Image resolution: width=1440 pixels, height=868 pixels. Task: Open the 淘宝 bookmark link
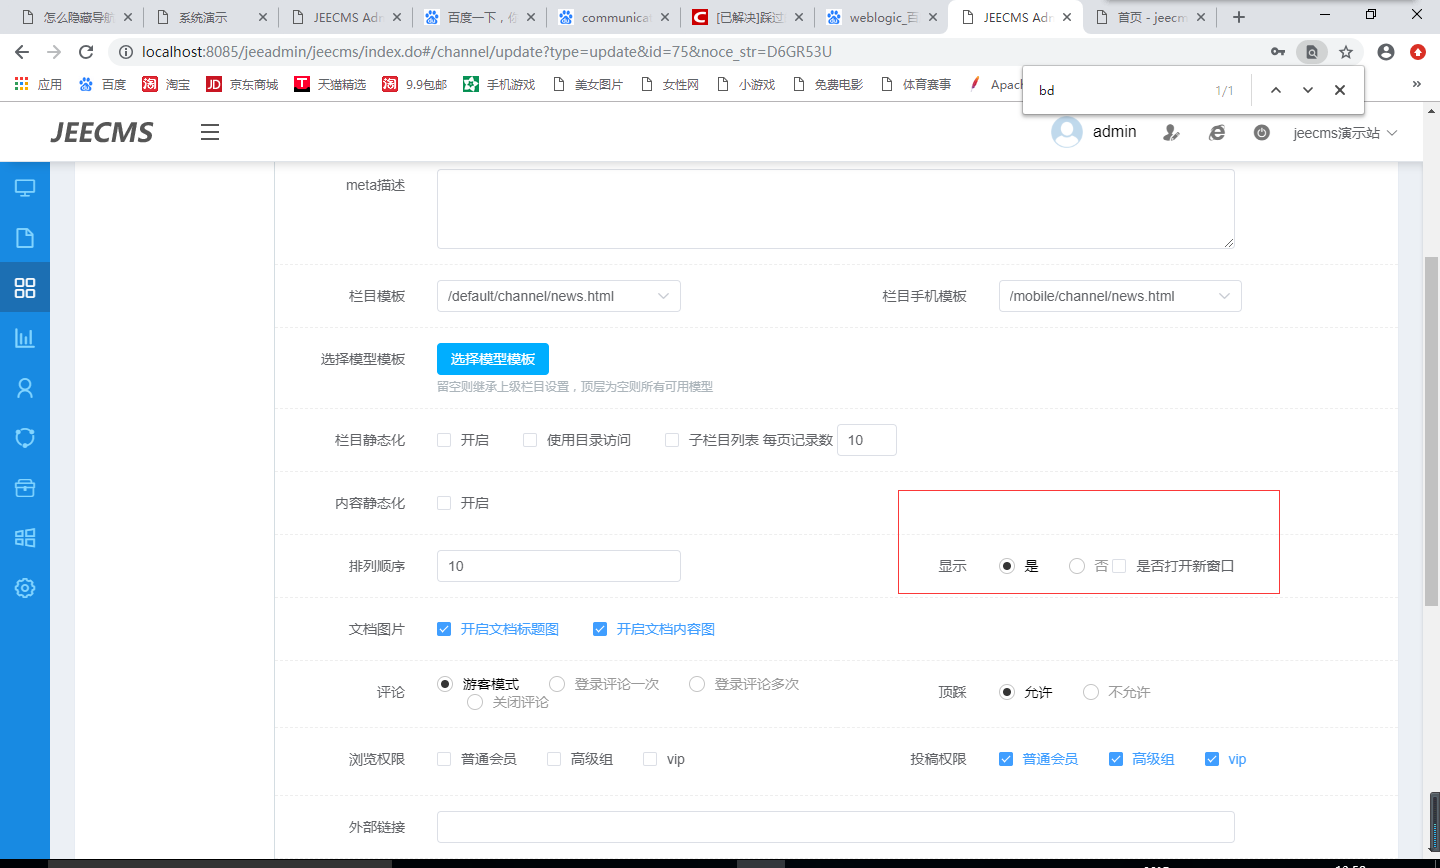(x=166, y=85)
